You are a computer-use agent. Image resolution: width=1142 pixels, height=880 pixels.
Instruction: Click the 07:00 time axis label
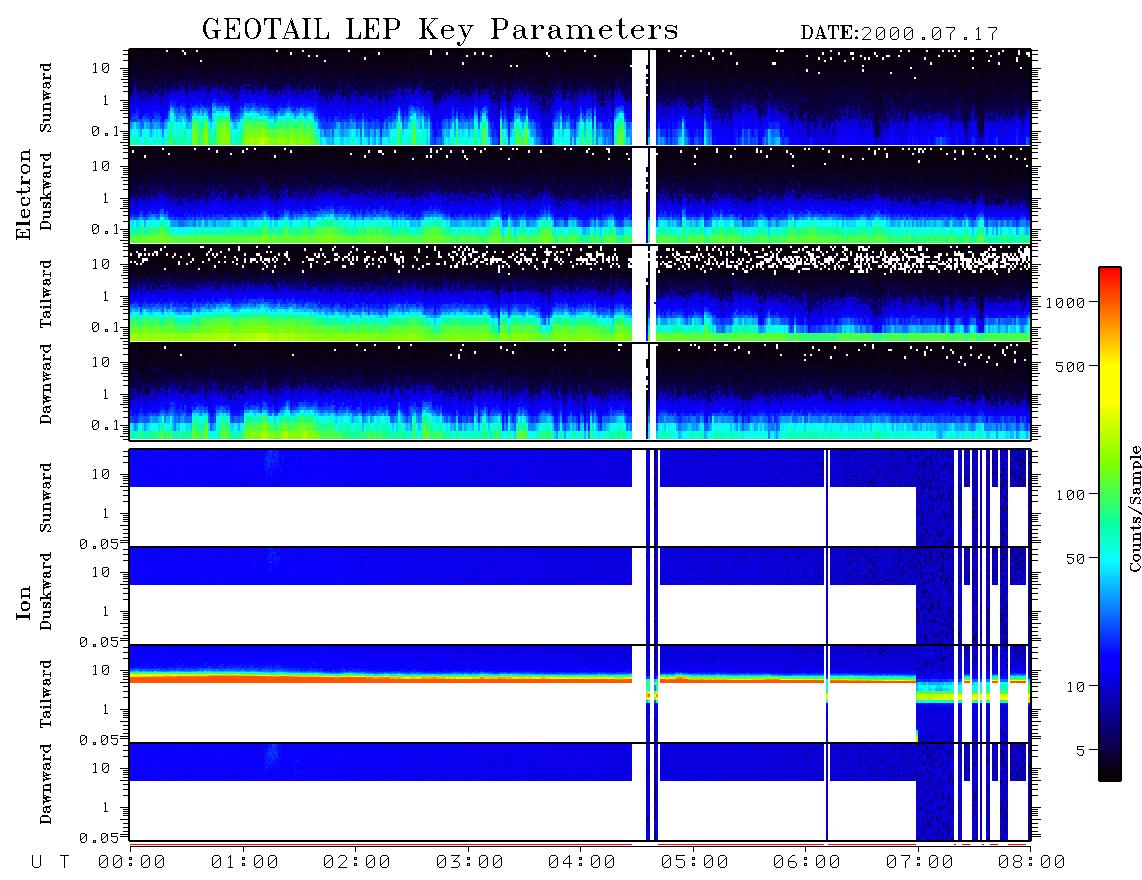920,863
